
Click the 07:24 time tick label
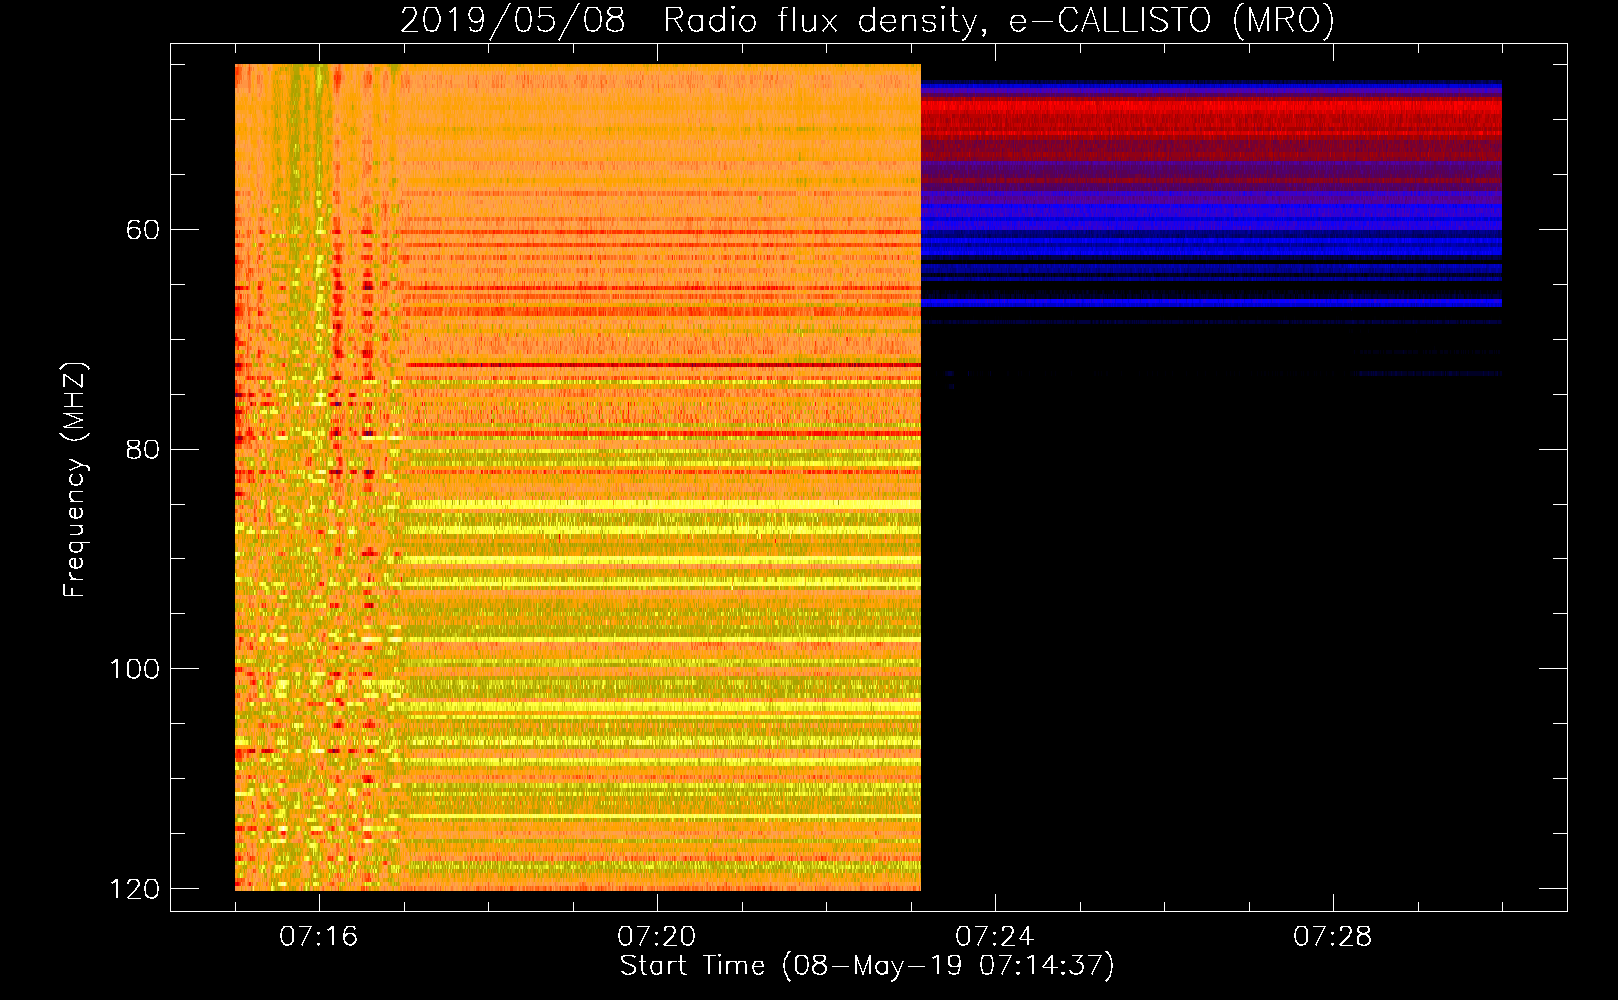coord(994,937)
